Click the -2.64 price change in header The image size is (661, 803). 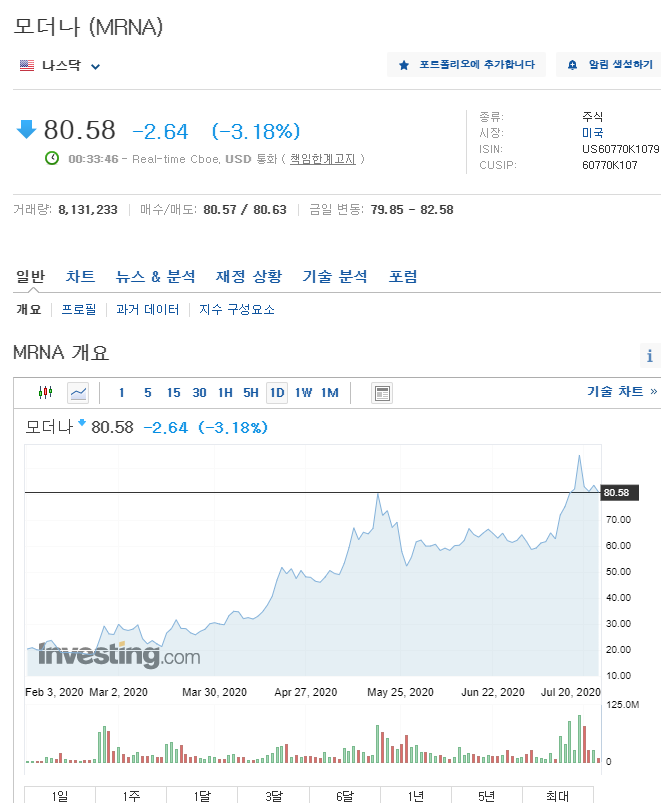click(160, 132)
